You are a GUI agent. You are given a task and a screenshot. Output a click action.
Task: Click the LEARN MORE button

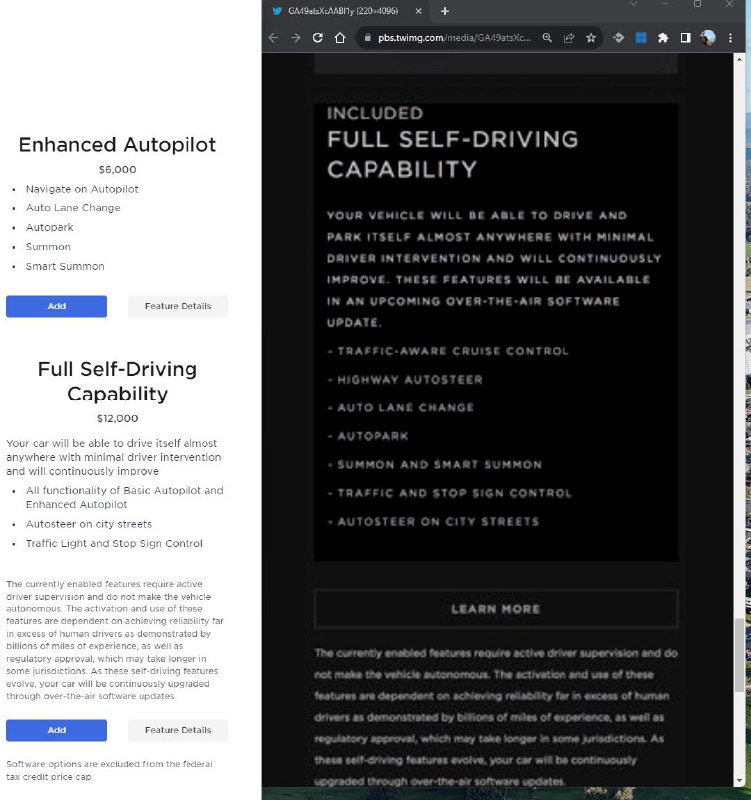pos(495,609)
